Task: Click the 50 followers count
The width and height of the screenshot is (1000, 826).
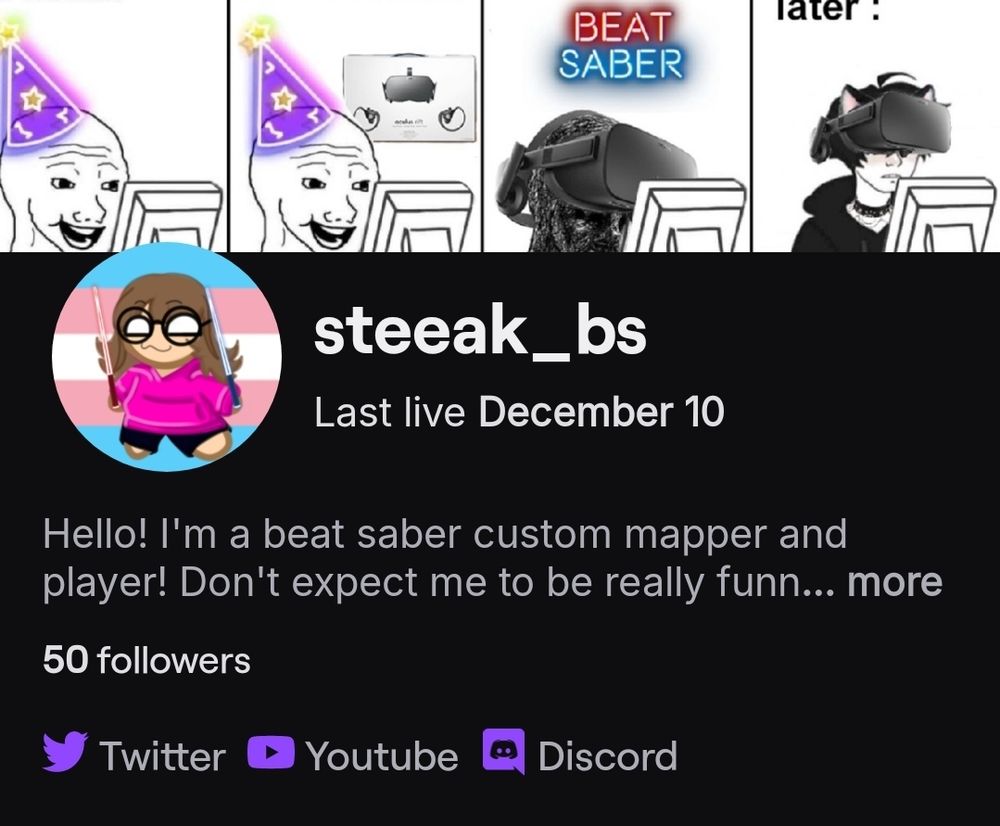Action: point(147,660)
